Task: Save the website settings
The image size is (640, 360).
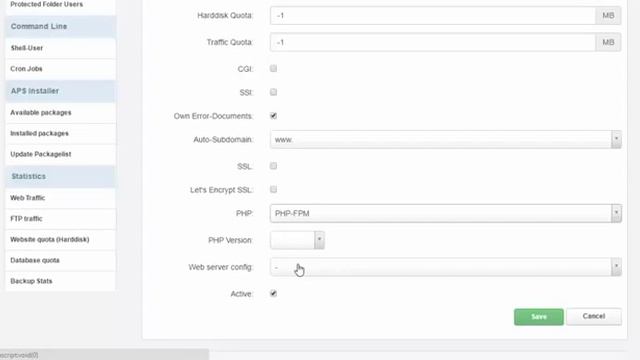Action: pyautogui.click(x=539, y=317)
